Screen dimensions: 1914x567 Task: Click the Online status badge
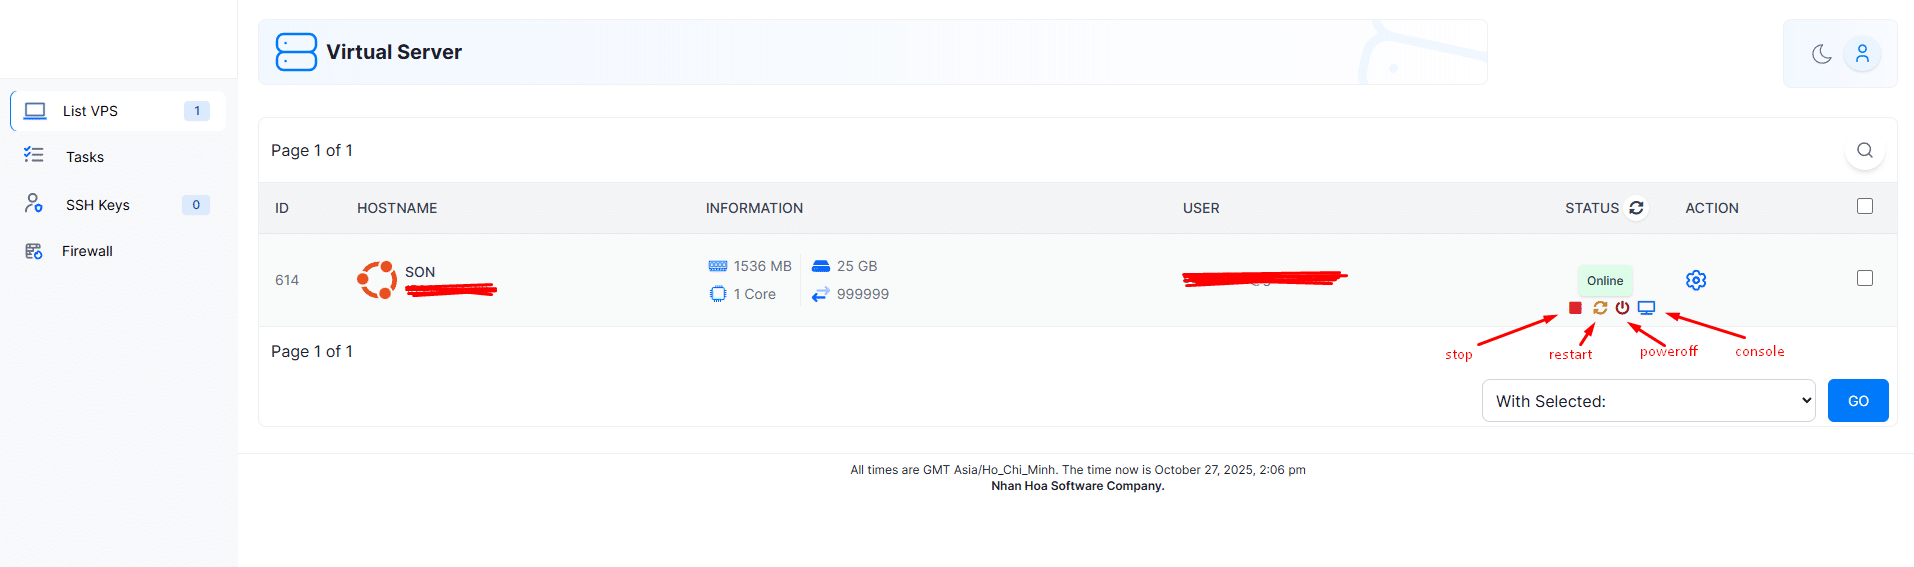pyautogui.click(x=1604, y=281)
